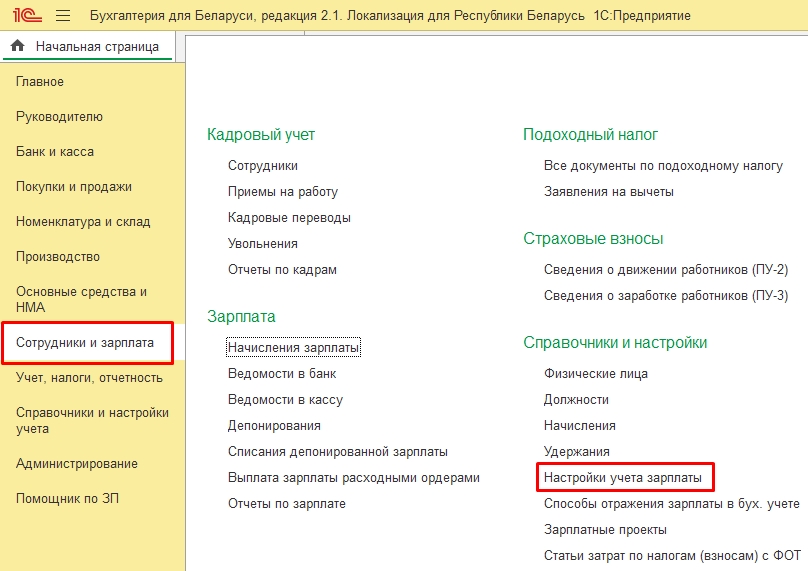Open the Администрирование section
Viewport: 808px width, 571px height.
(77, 464)
